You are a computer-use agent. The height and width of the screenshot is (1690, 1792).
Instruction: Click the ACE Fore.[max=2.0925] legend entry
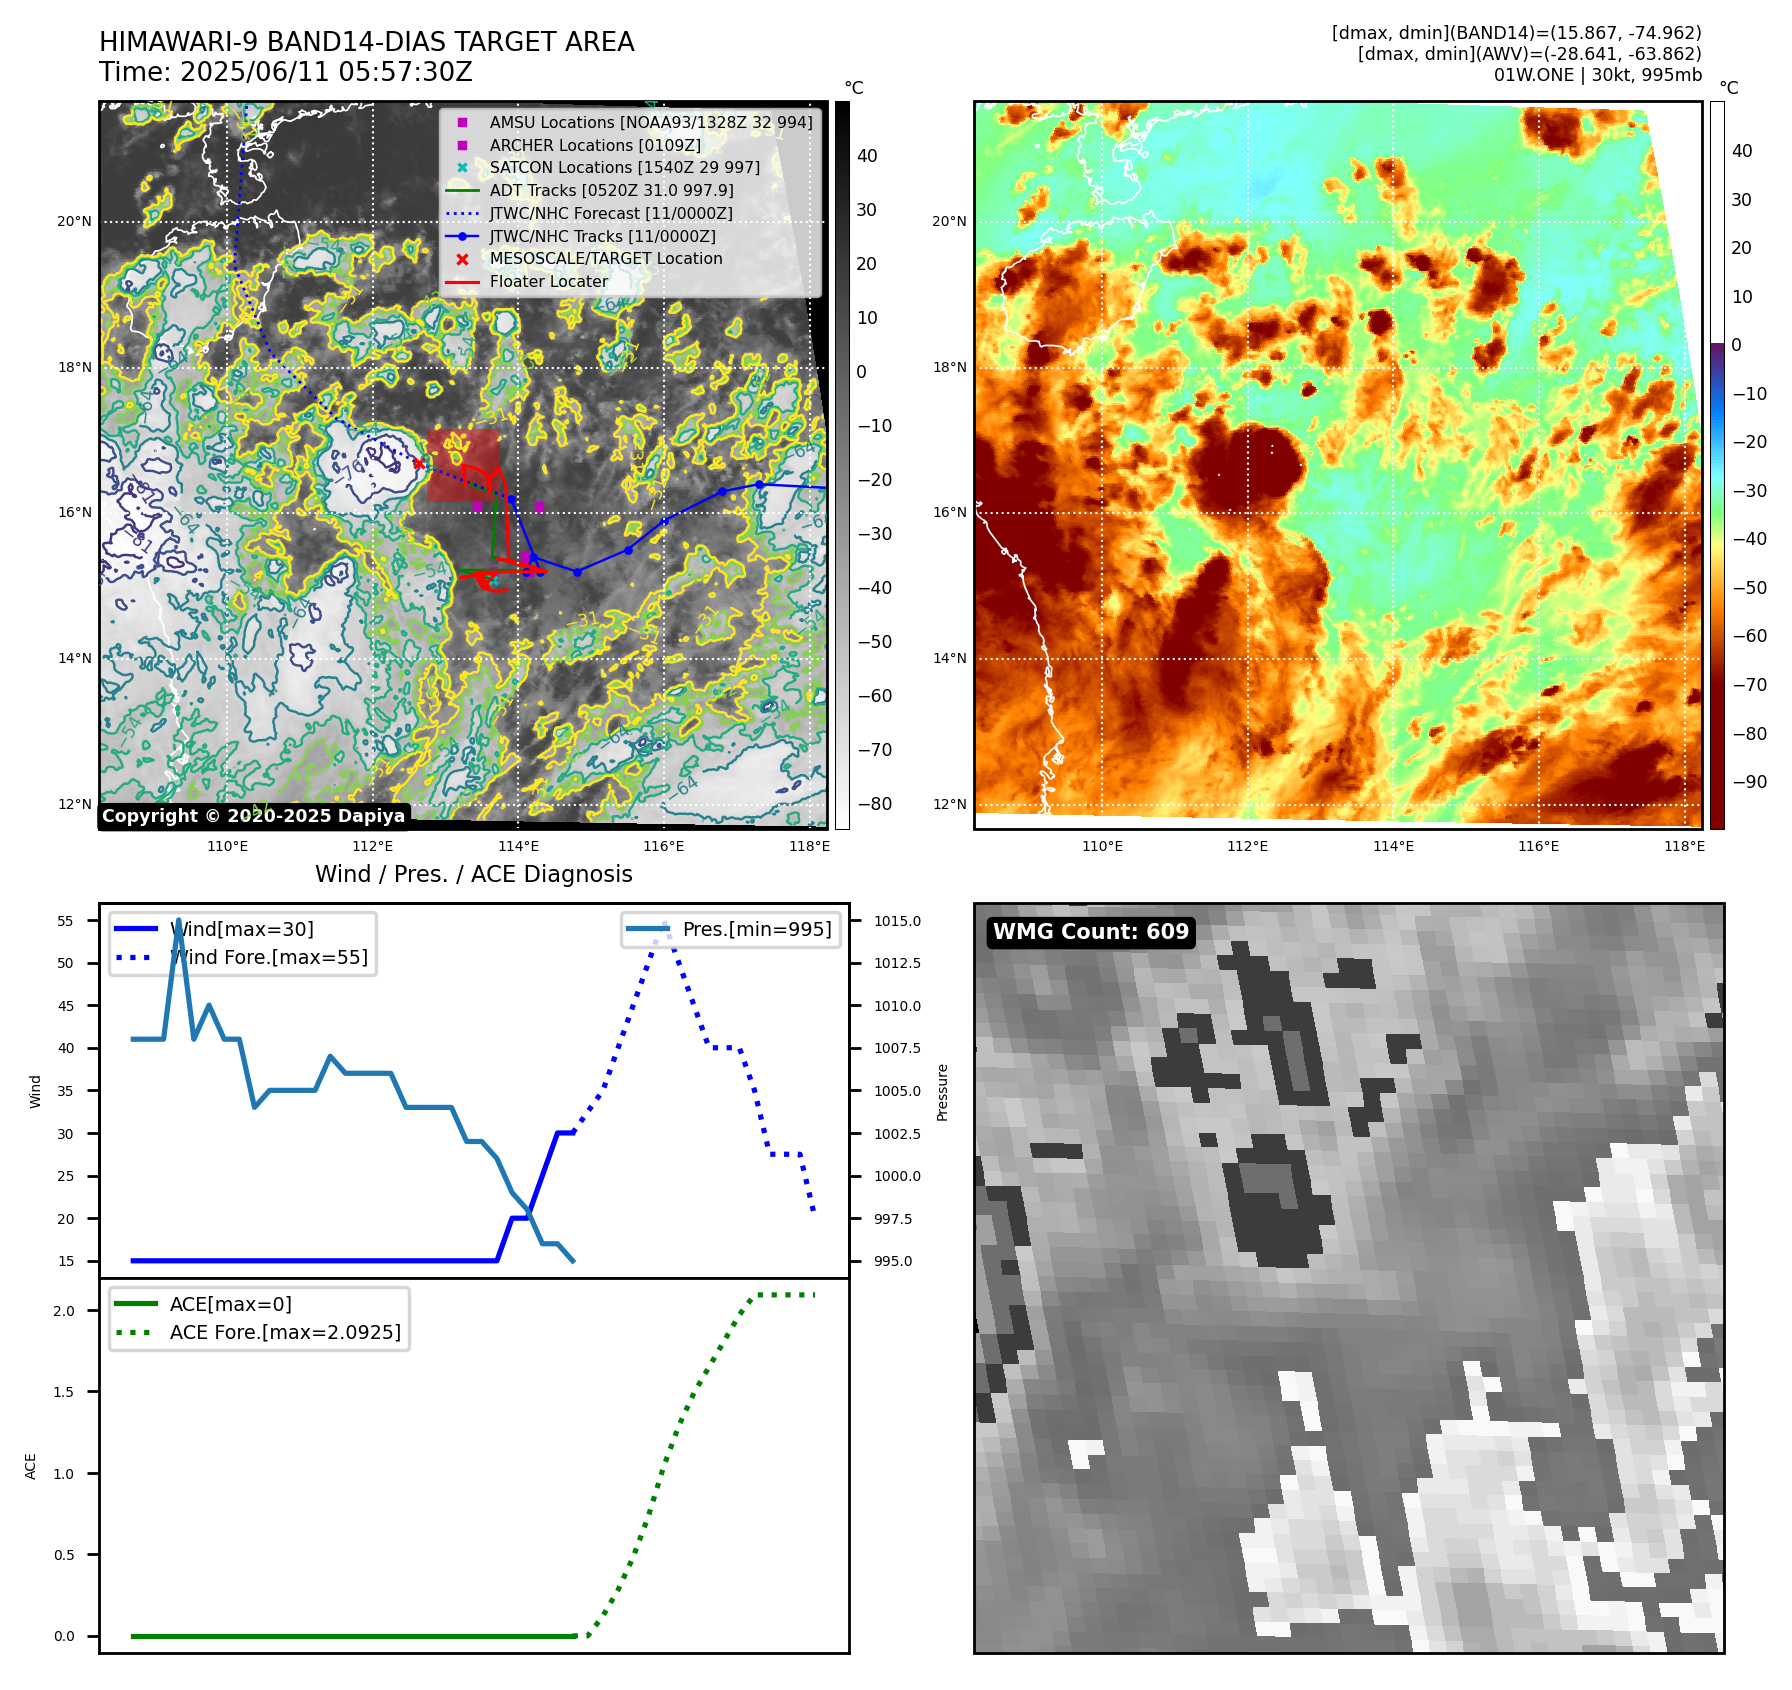point(259,1332)
